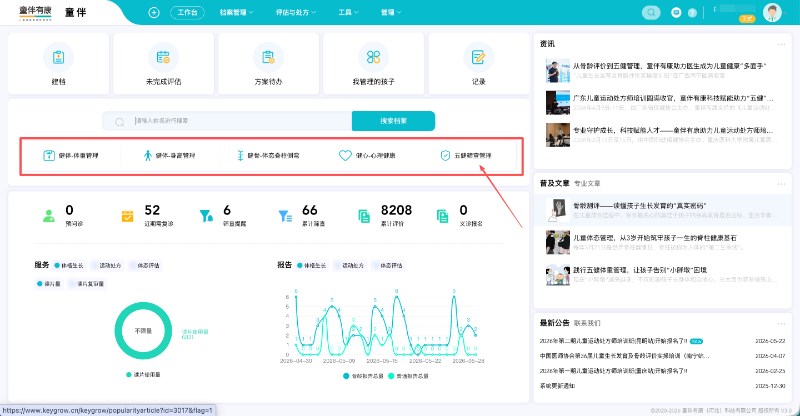The height and width of the screenshot is (416, 800).
Task: Open the 方案待办 clipboard icon
Action: pos(268,57)
